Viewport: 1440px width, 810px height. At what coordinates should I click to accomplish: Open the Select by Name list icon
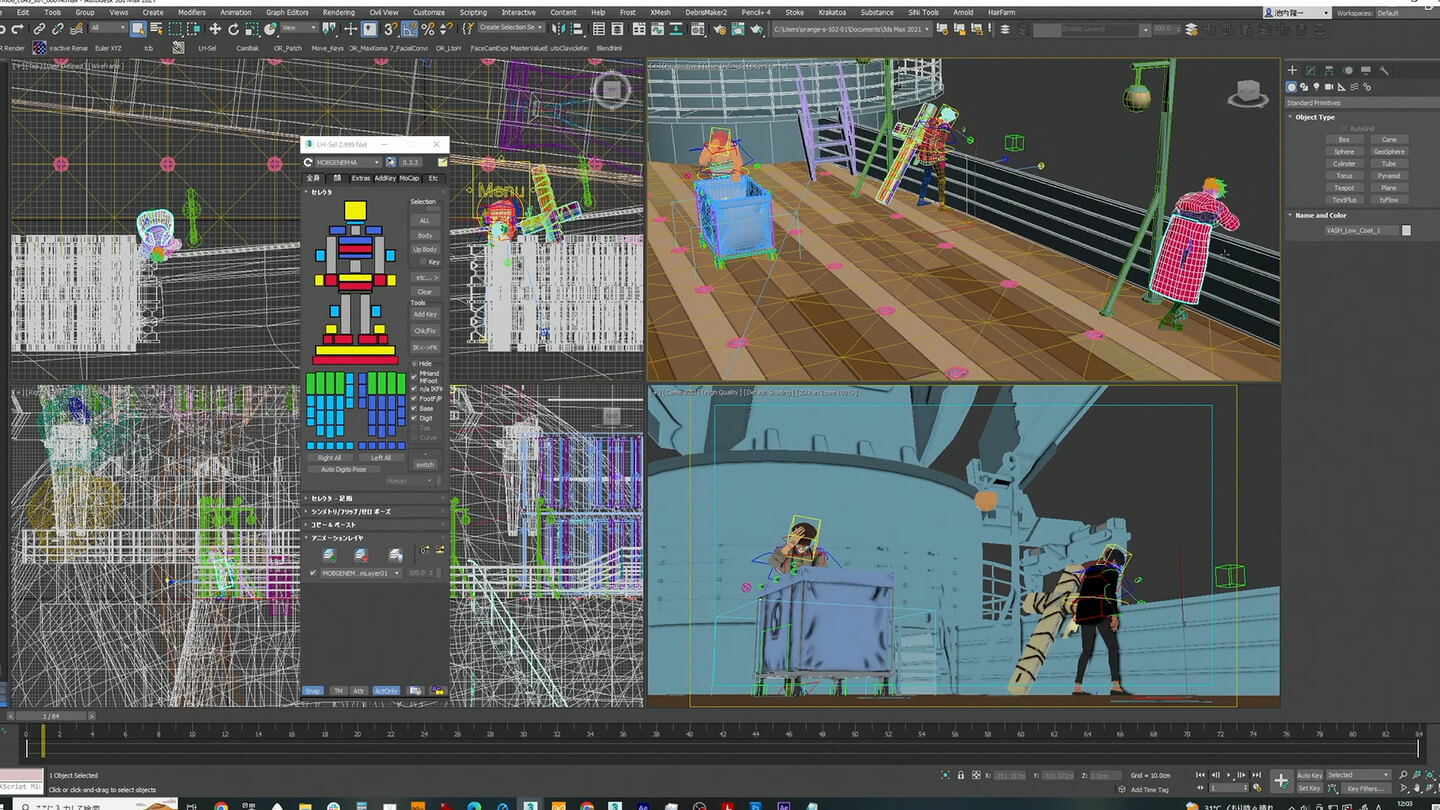coord(157,28)
